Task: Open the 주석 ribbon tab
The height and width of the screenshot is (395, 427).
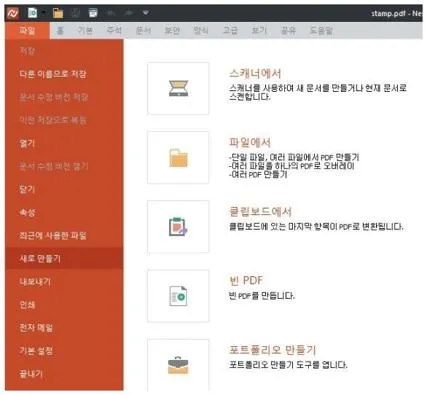Action: (114, 31)
